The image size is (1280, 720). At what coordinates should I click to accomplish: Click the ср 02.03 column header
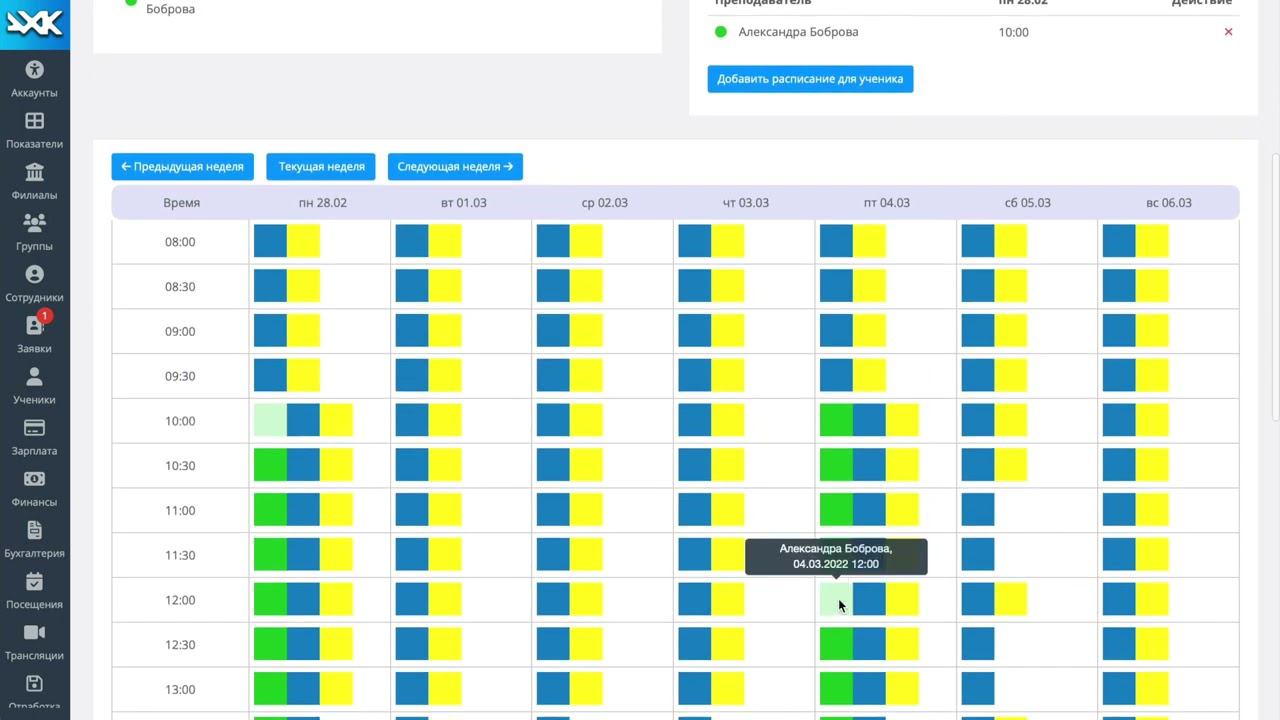tap(605, 203)
